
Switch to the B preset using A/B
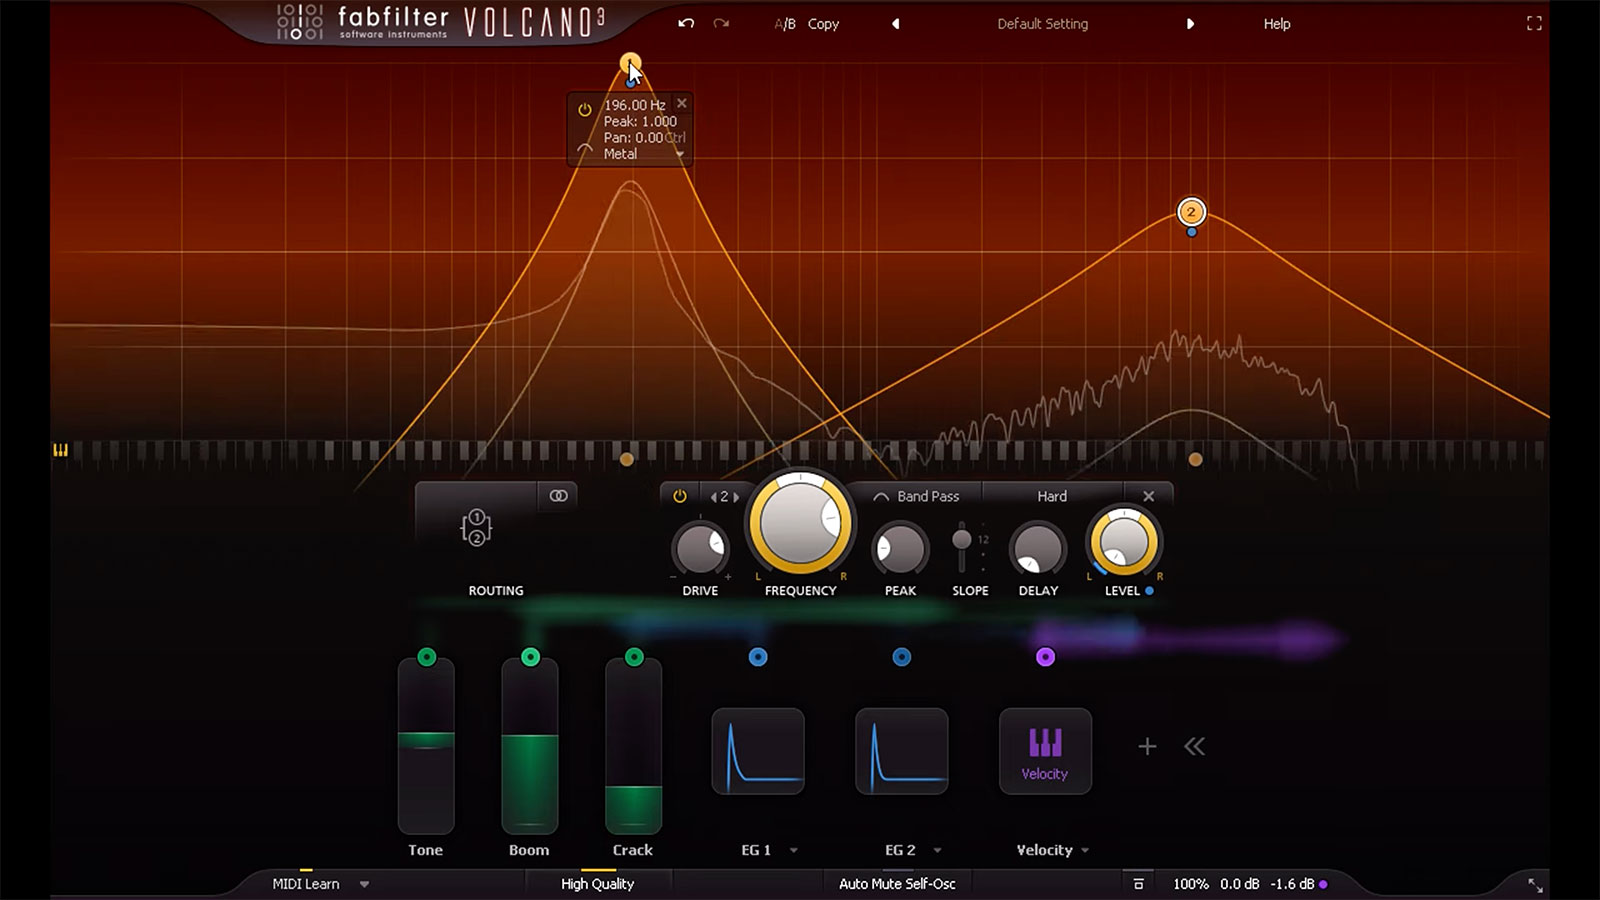tap(786, 24)
